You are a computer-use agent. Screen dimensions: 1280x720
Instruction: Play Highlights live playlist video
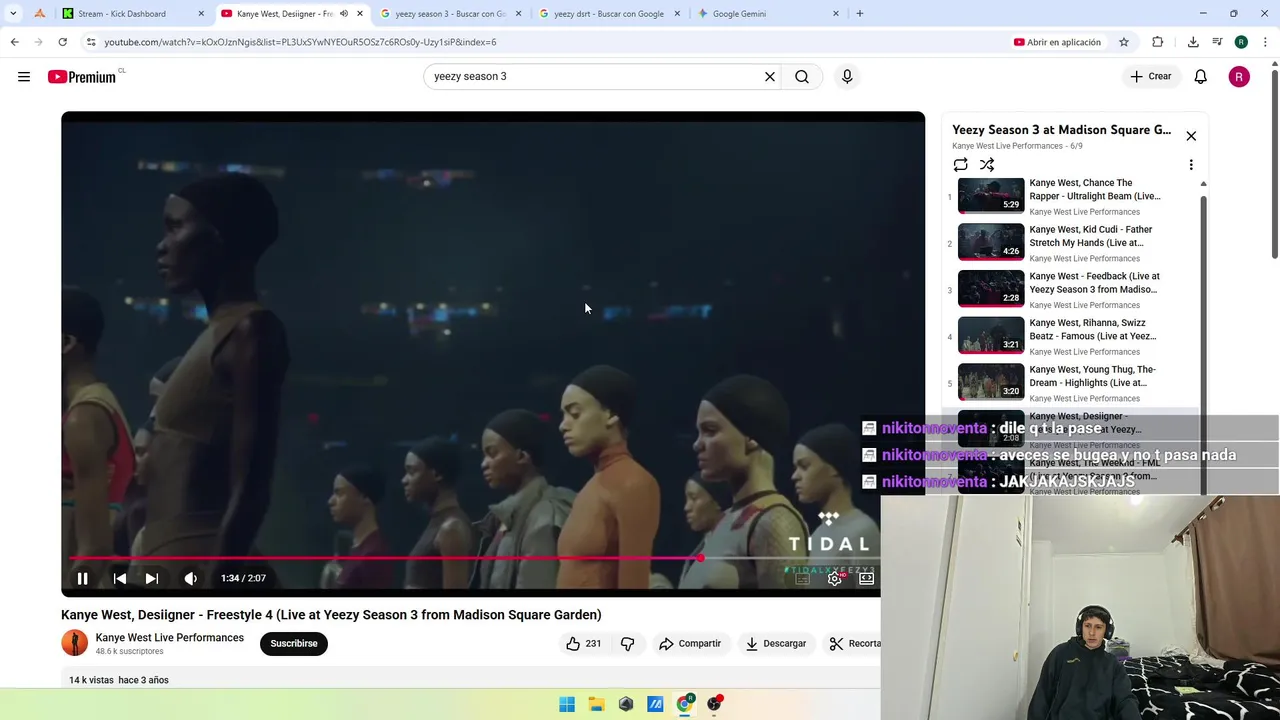coord(1072,383)
